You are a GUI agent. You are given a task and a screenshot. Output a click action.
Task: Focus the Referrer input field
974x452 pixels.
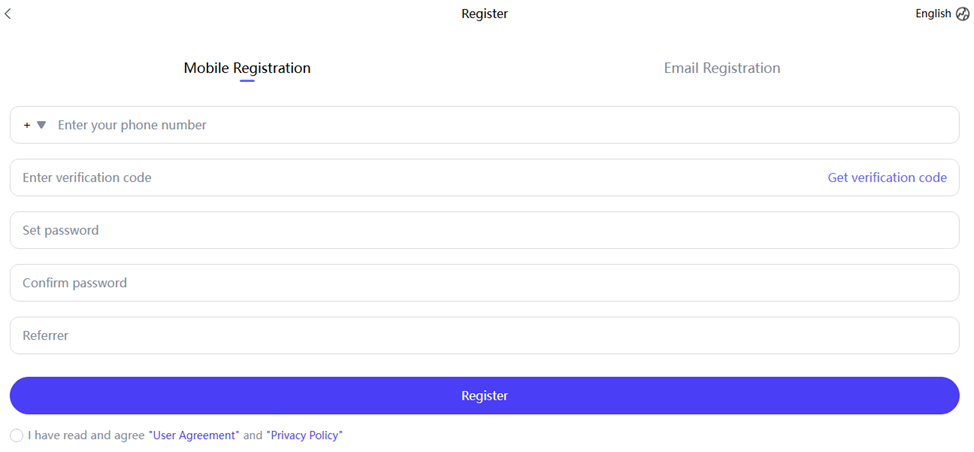[x=400, y=336]
